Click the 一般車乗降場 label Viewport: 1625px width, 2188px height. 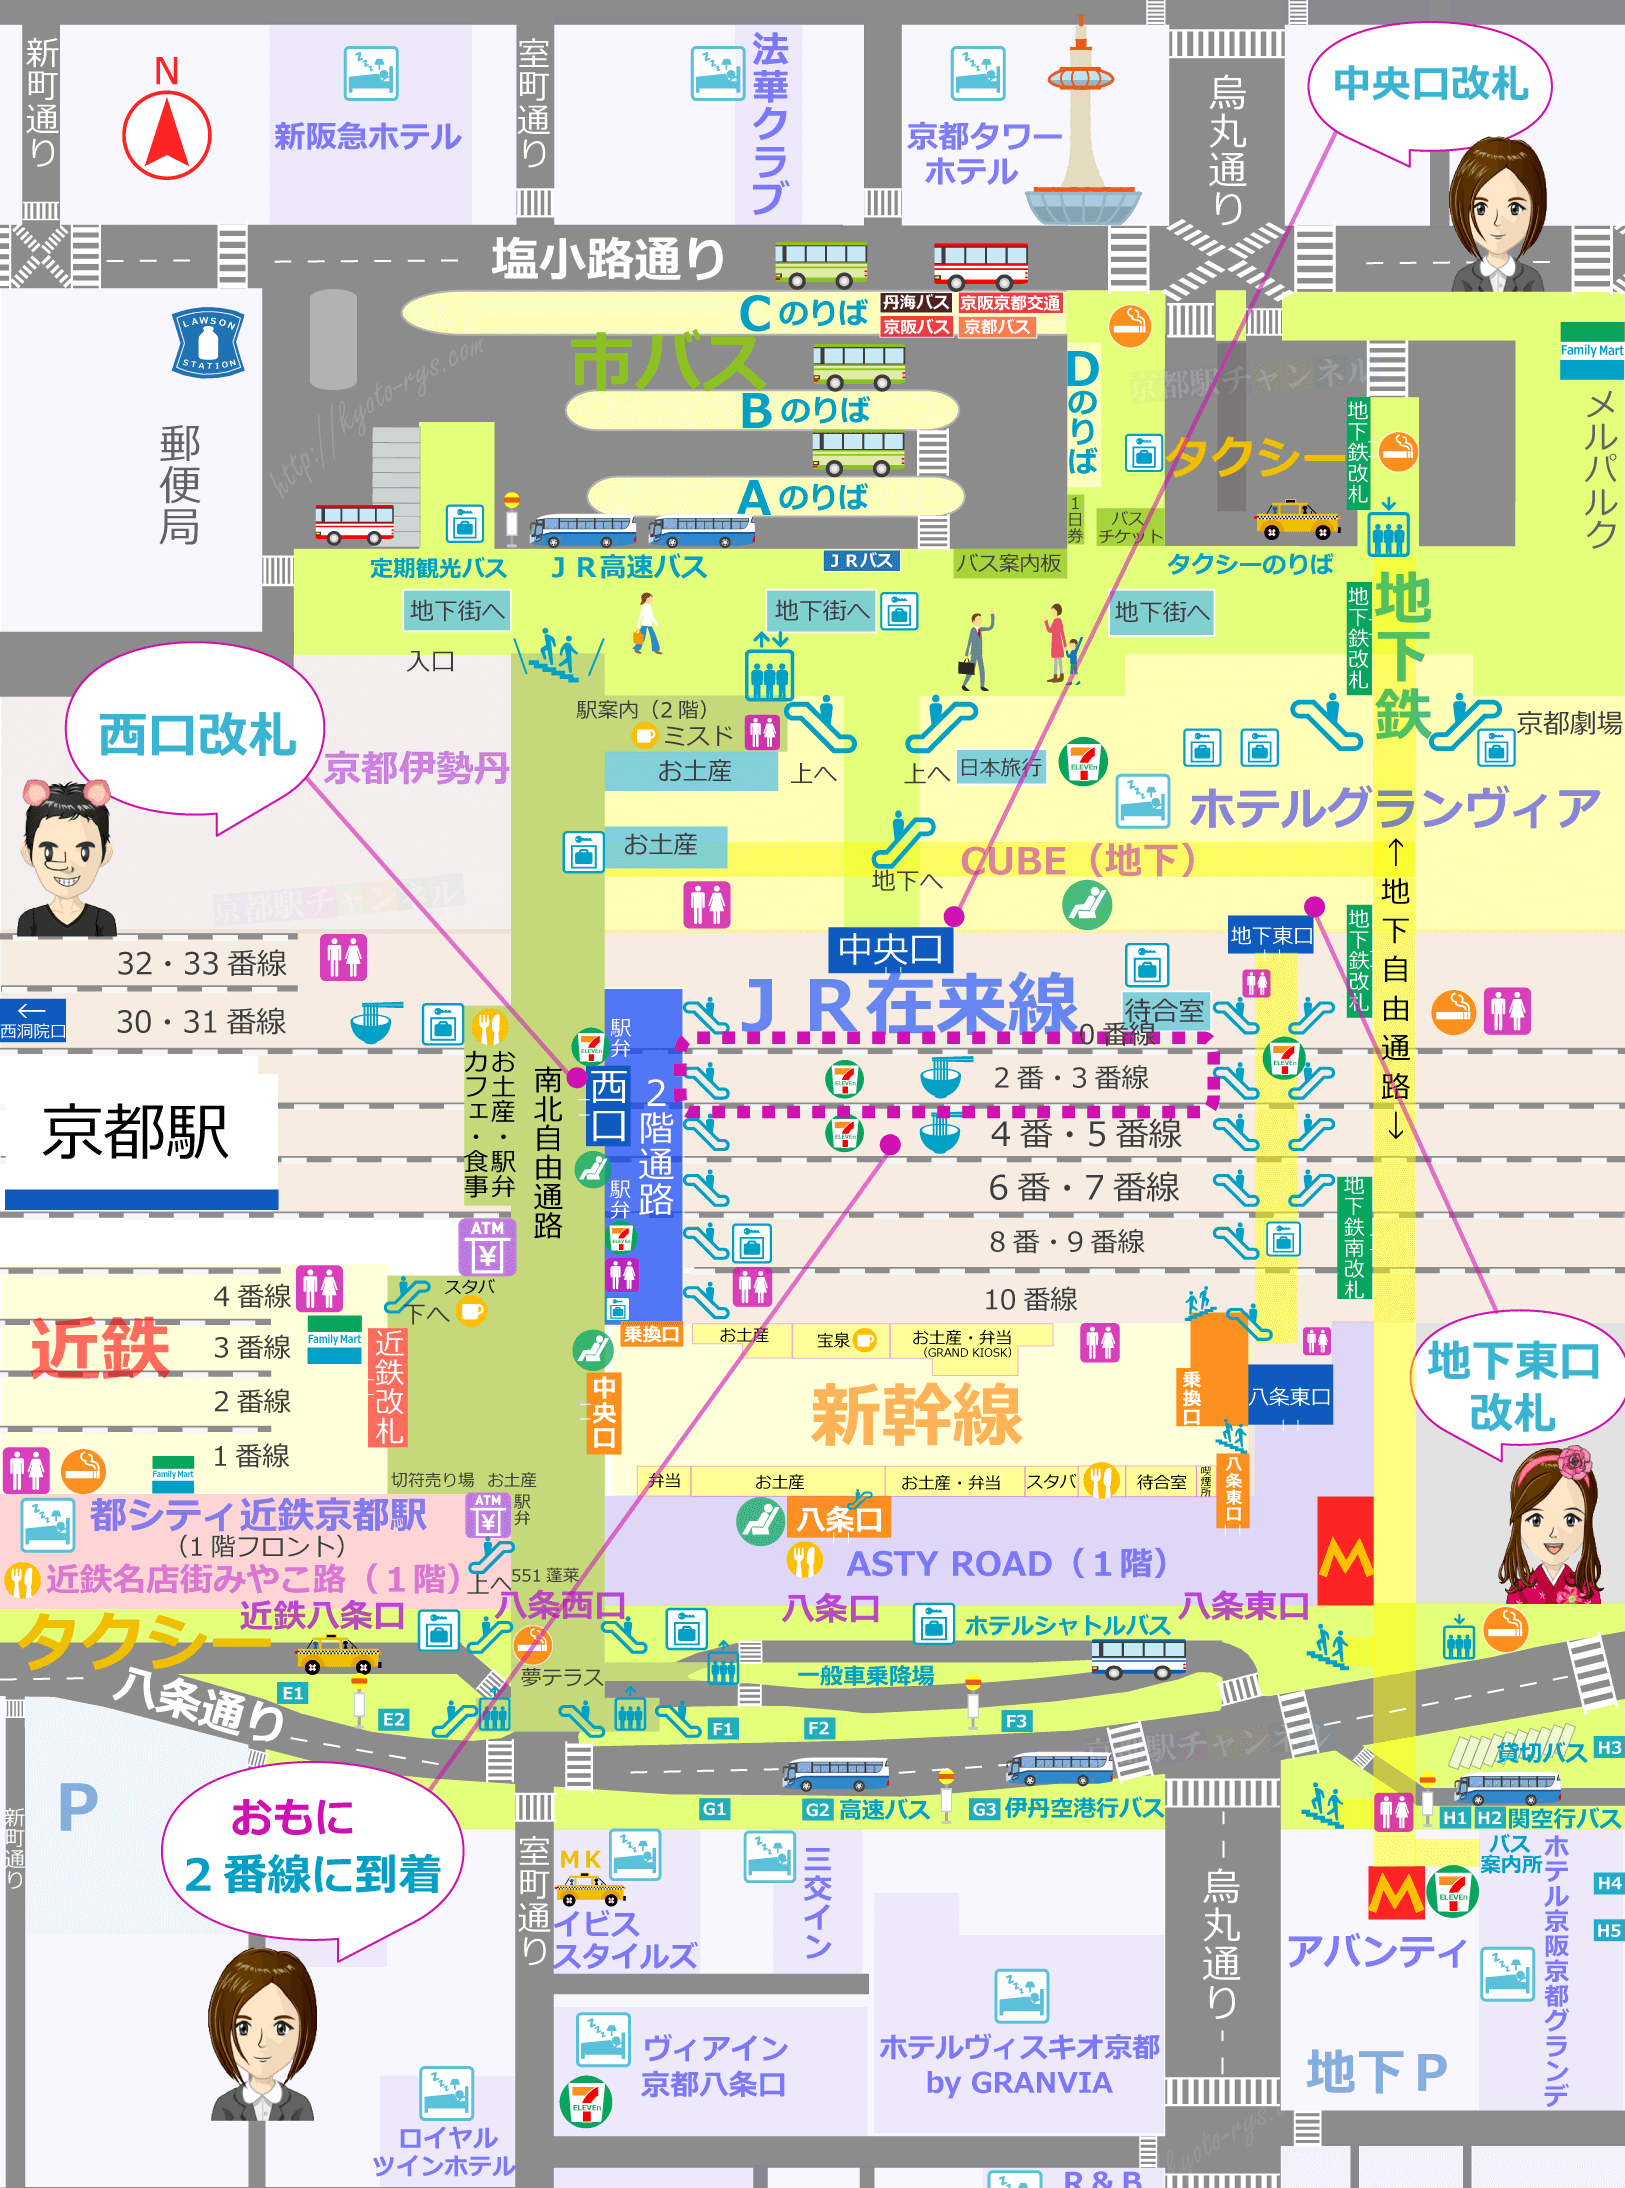point(865,1675)
